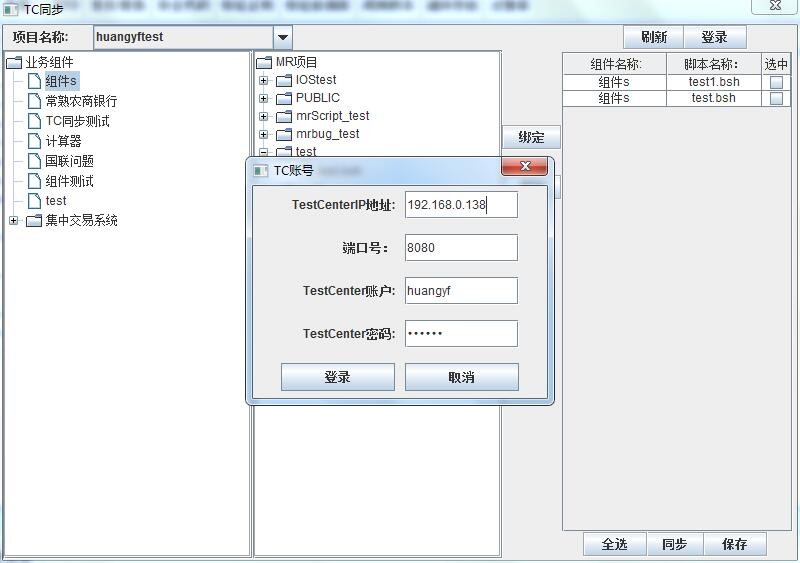This screenshot has height=563, width=800.
Task: Click the 登录 button in TC账号 dialog
Action: point(338,377)
